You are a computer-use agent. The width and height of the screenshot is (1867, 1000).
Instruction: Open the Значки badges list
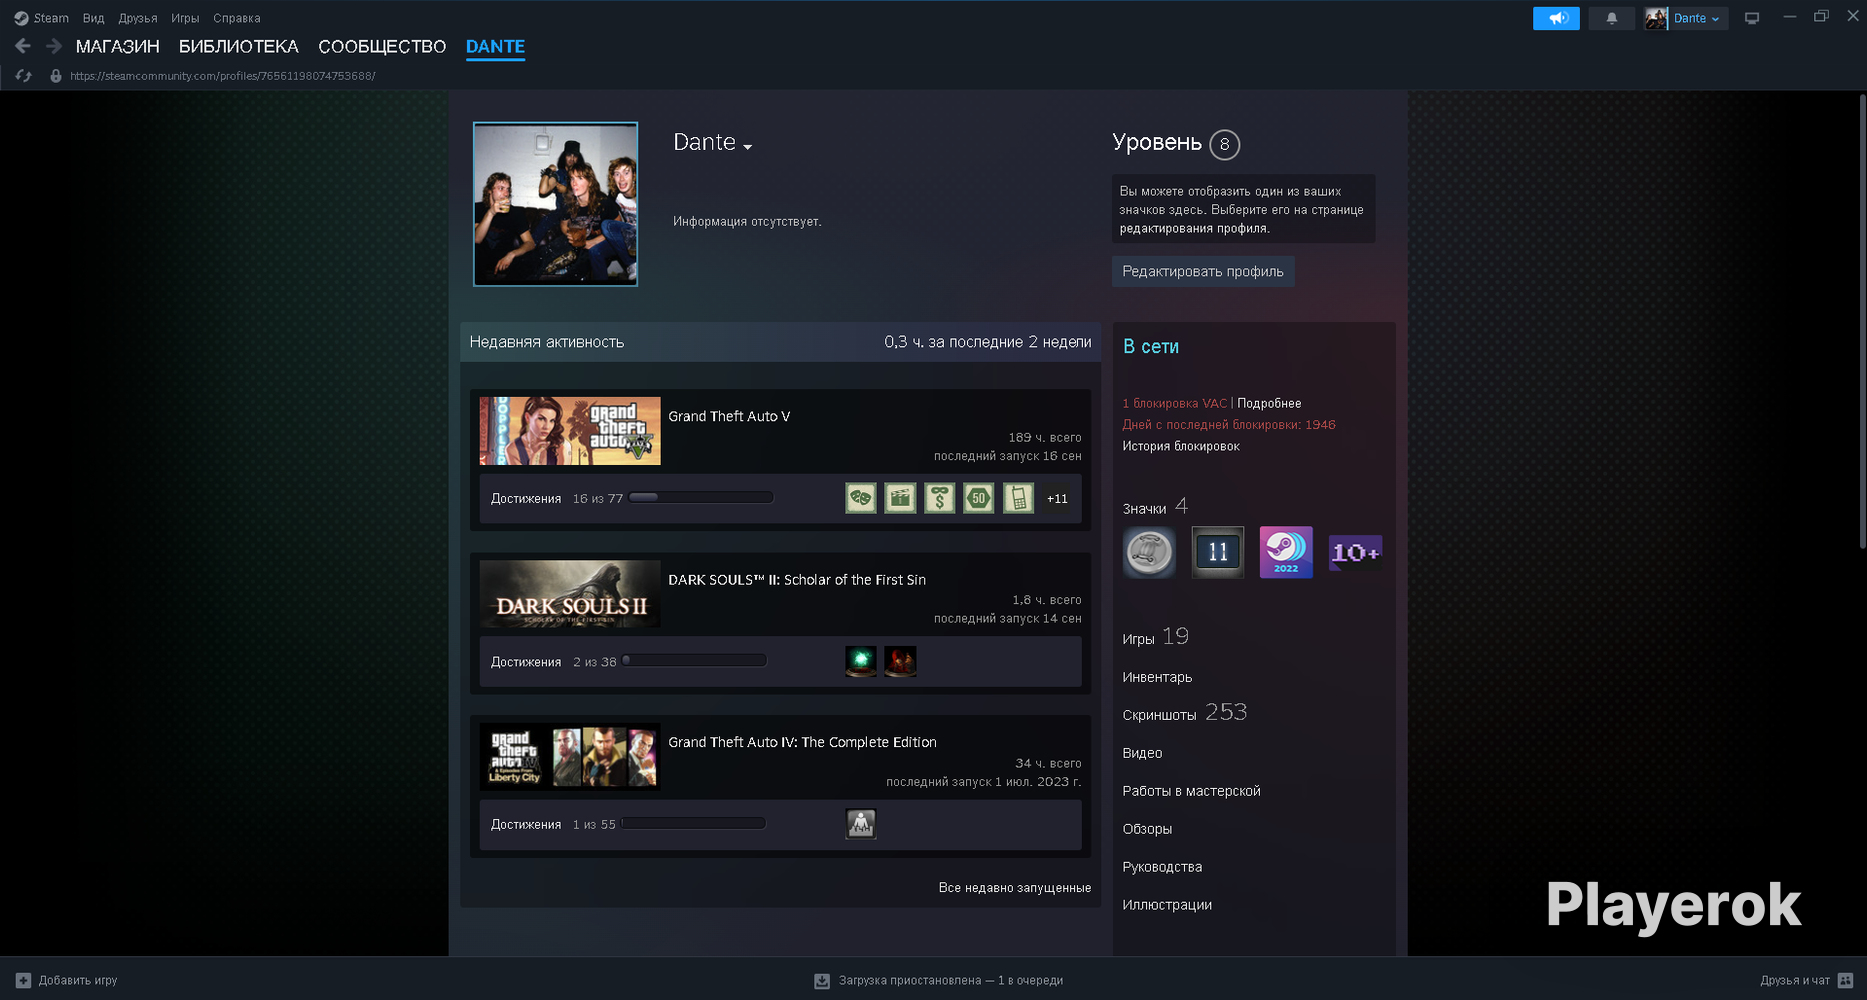point(1155,507)
